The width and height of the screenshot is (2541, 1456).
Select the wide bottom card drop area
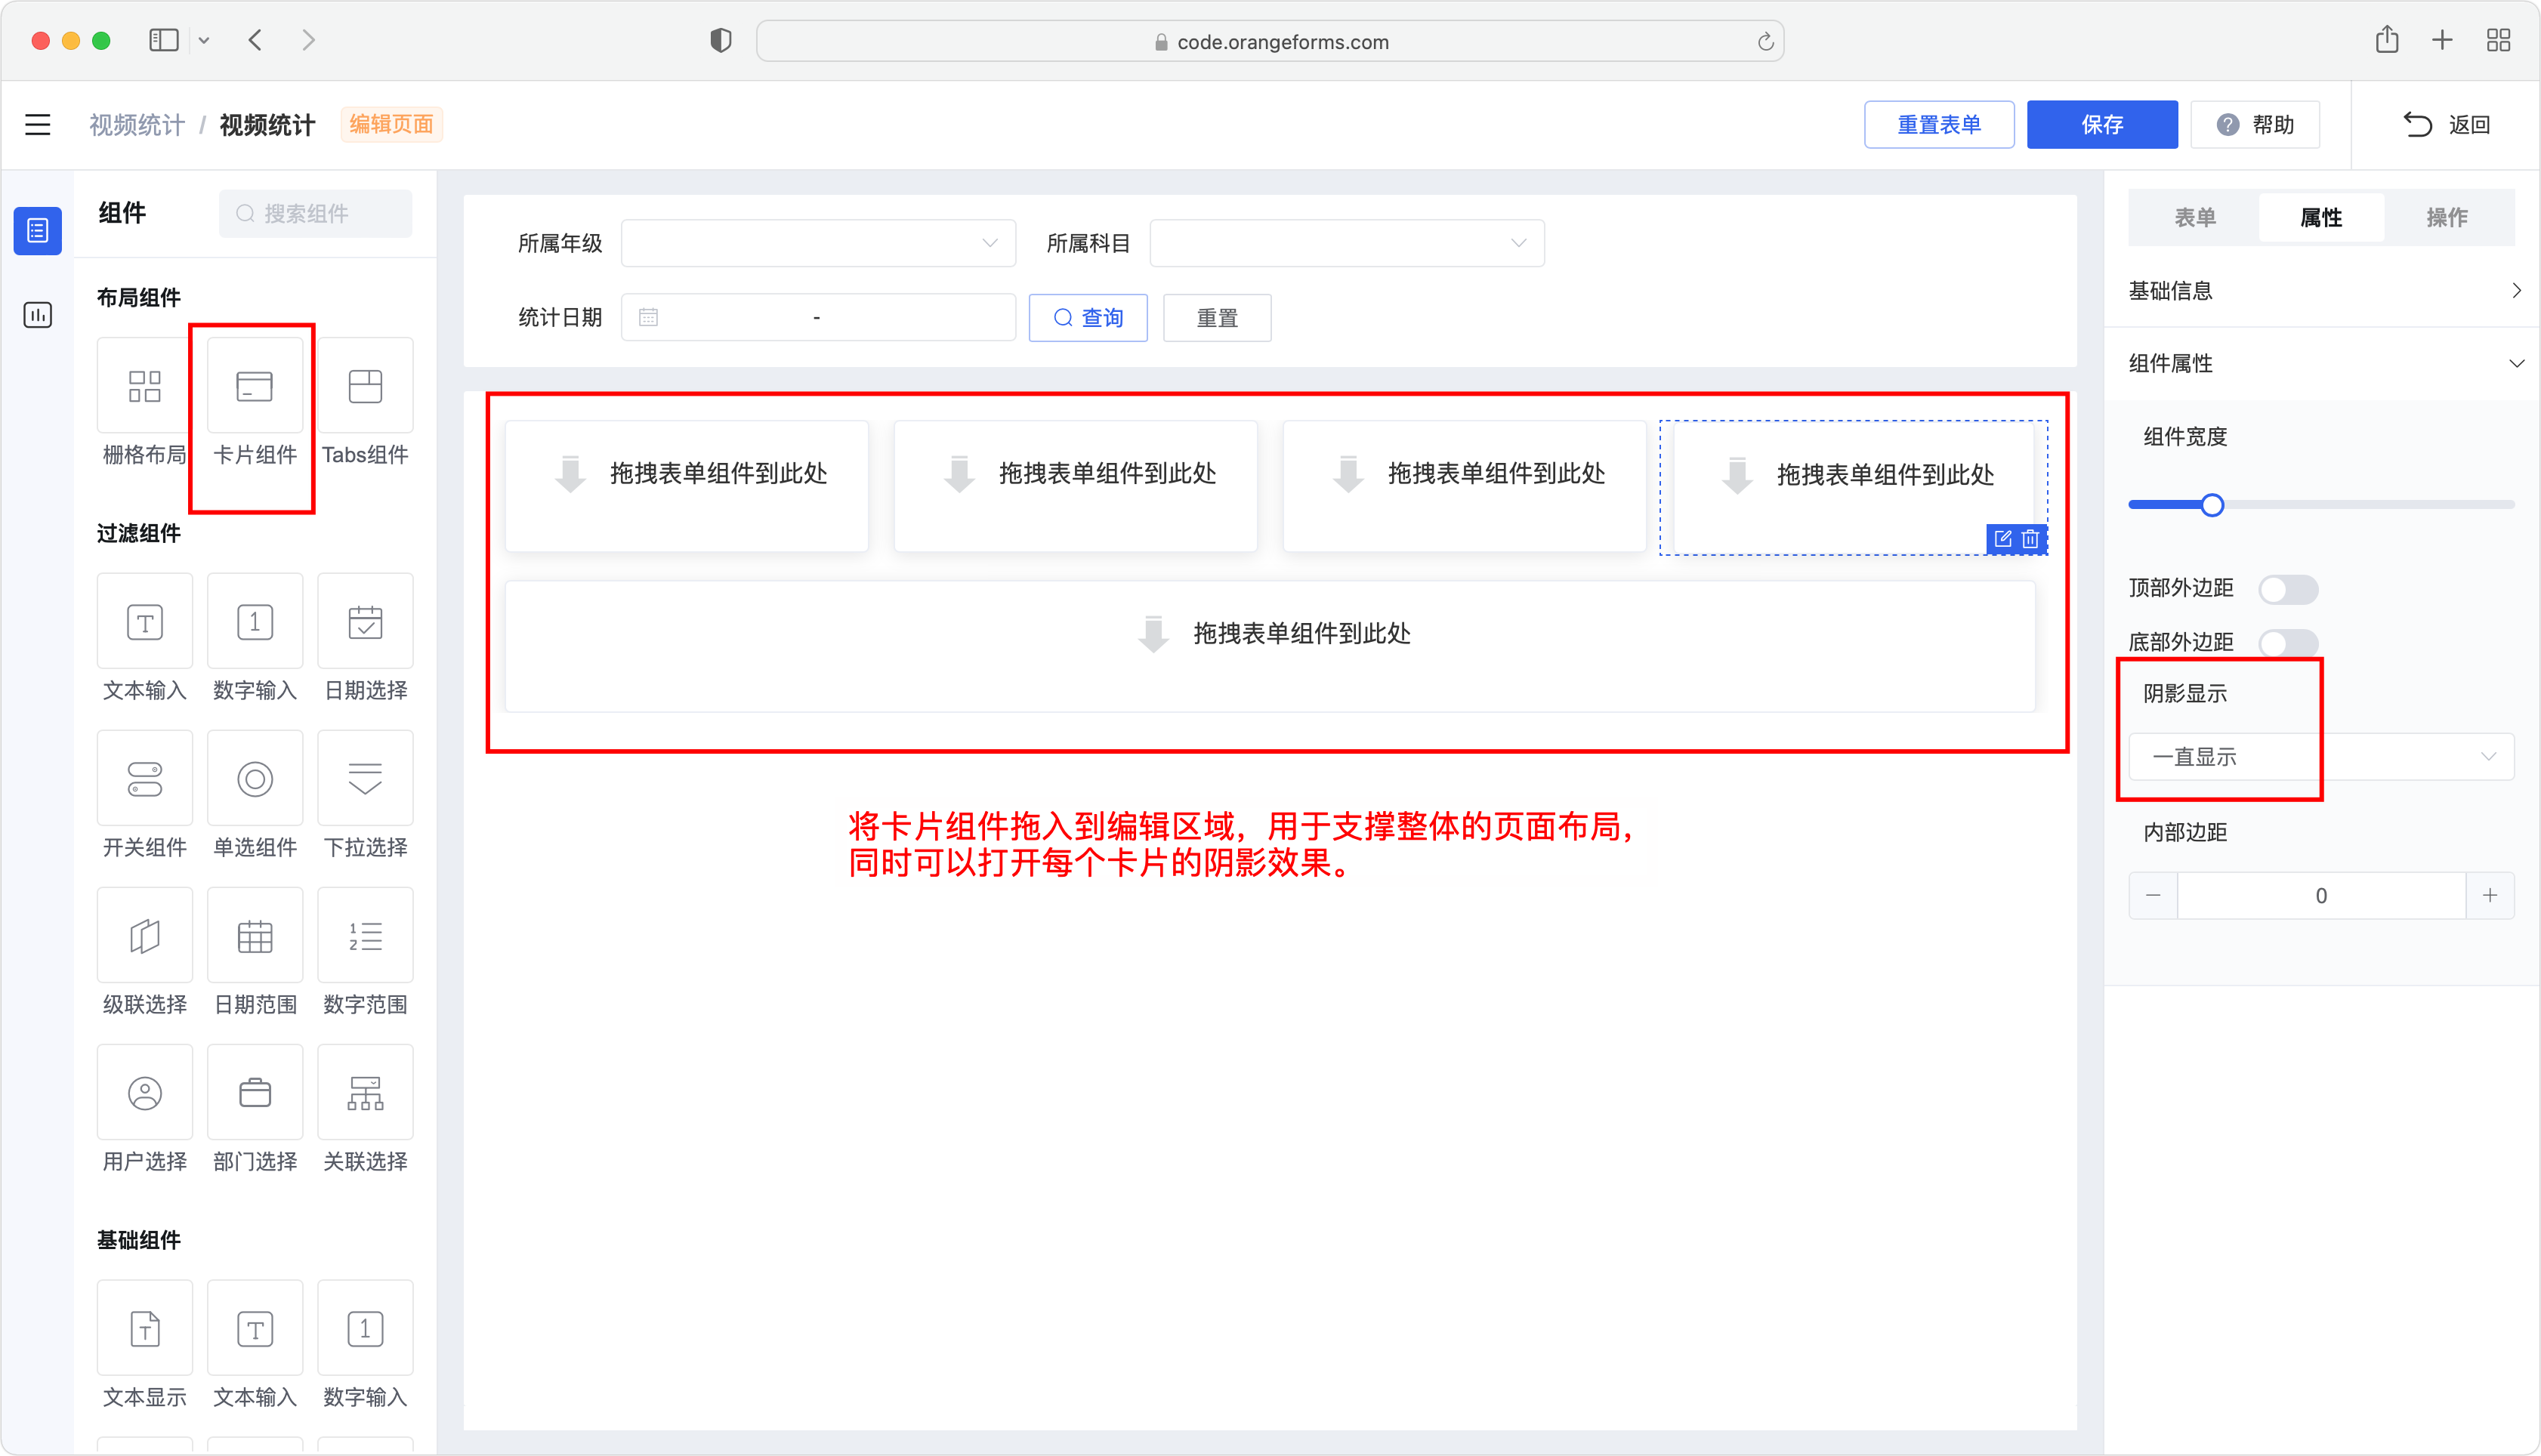[x=1270, y=646]
